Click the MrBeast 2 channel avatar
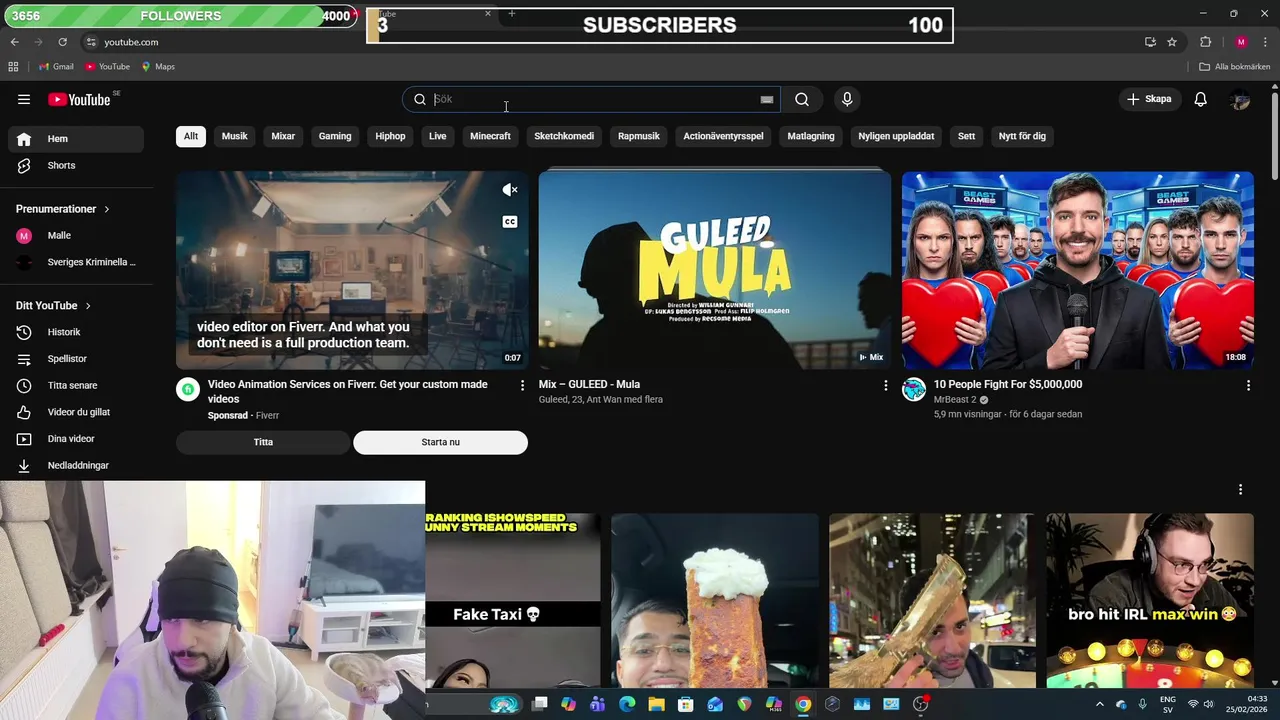 click(914, 390)
